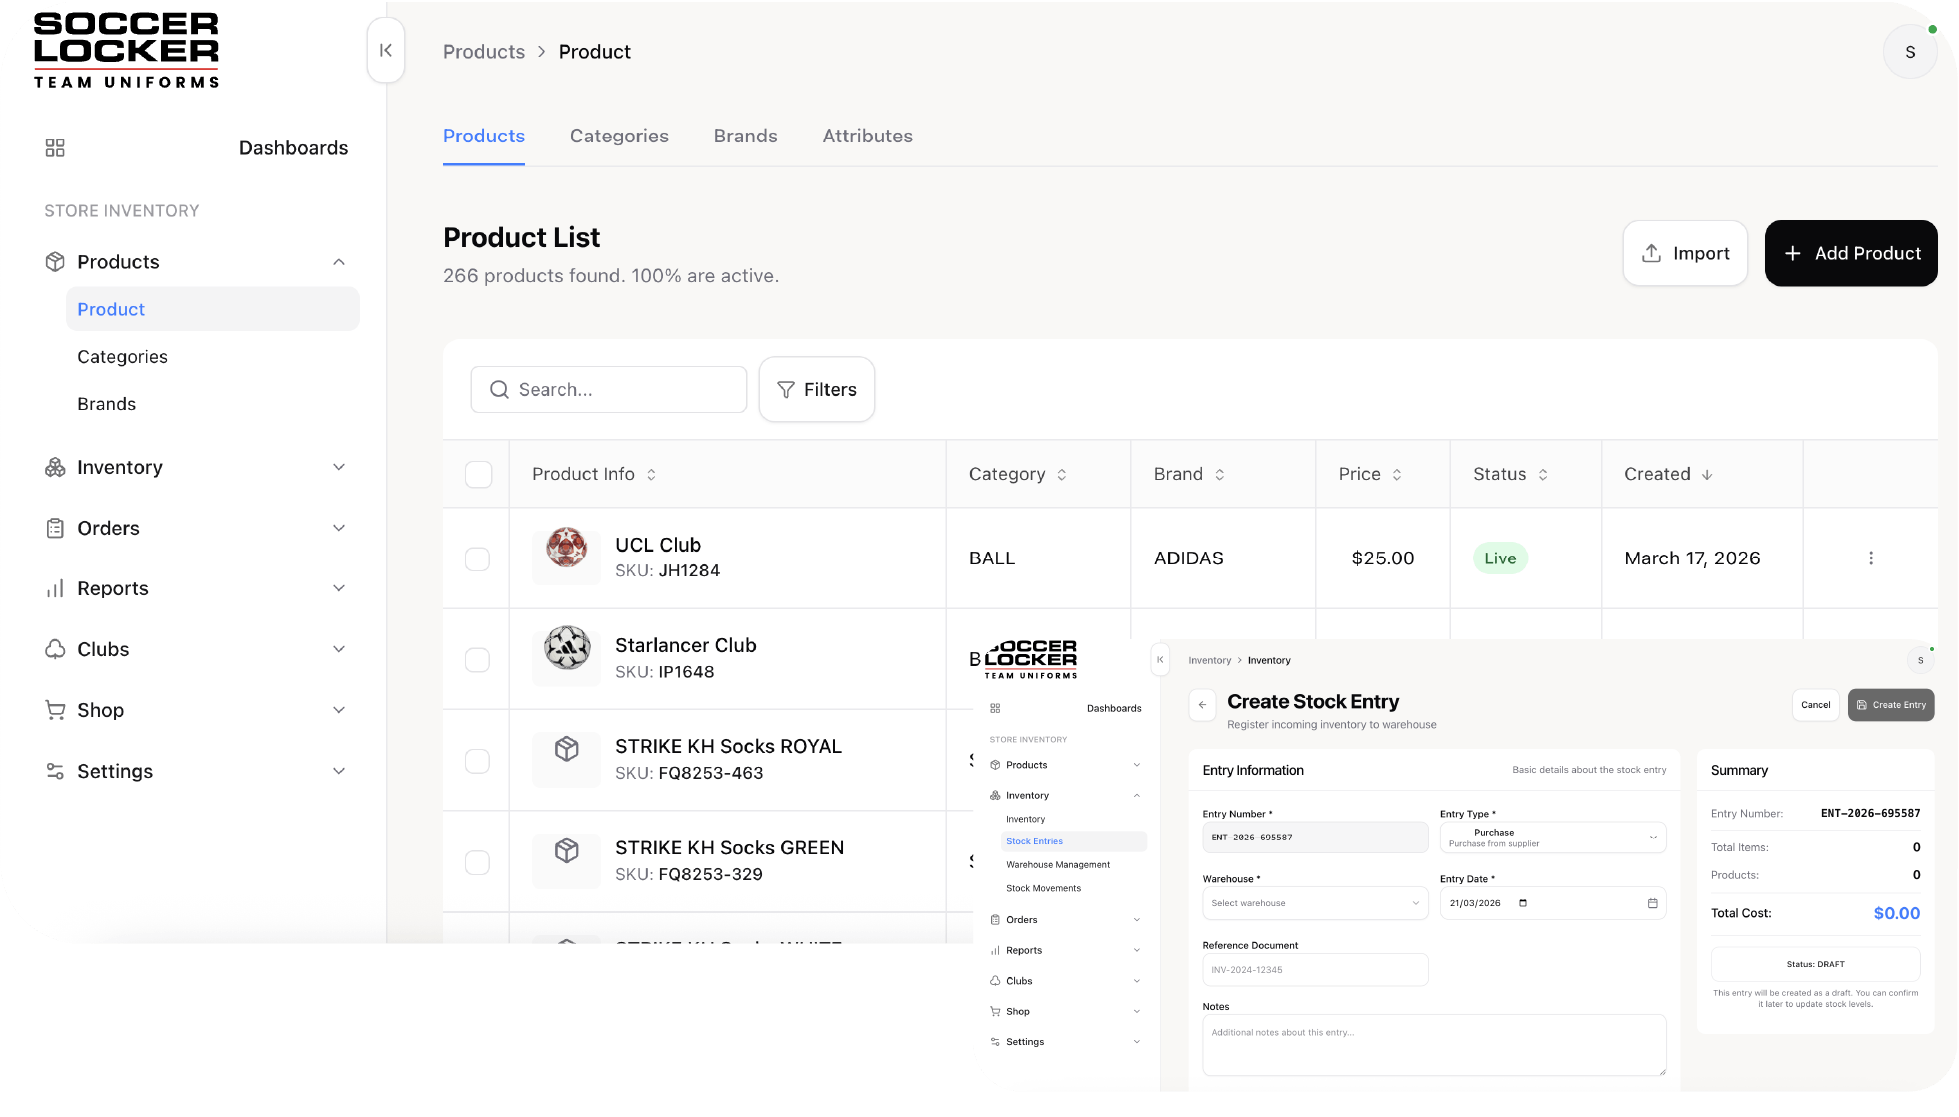1959x1117 pixels.
Task: Click back arrow beside Create Stock Entry
Action: pyautogui.click(x=1202, y=705)
